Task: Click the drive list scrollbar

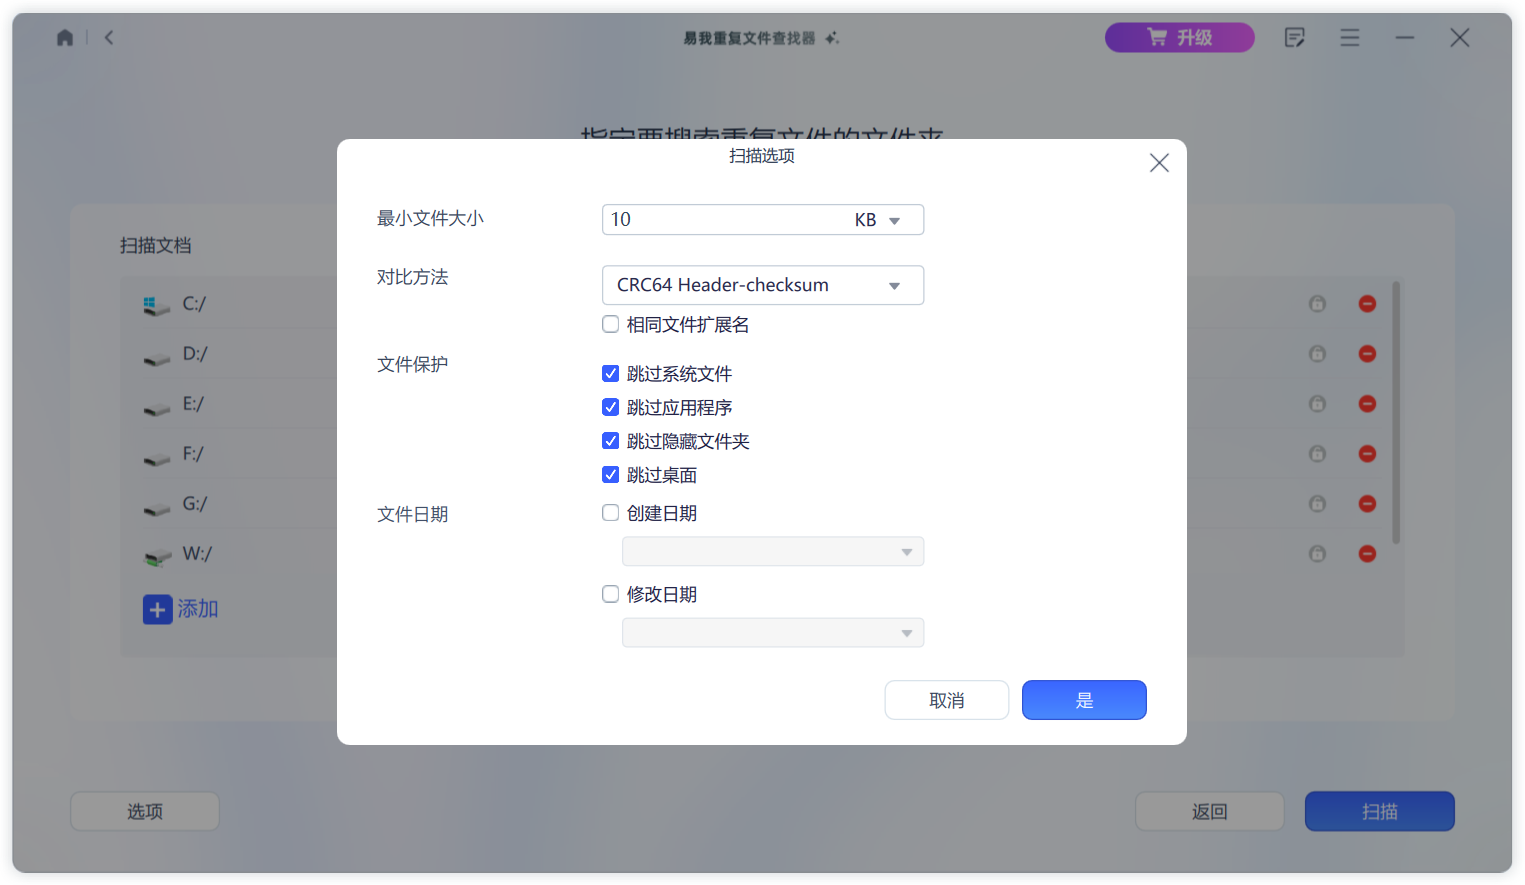Action: [1396, 412]
